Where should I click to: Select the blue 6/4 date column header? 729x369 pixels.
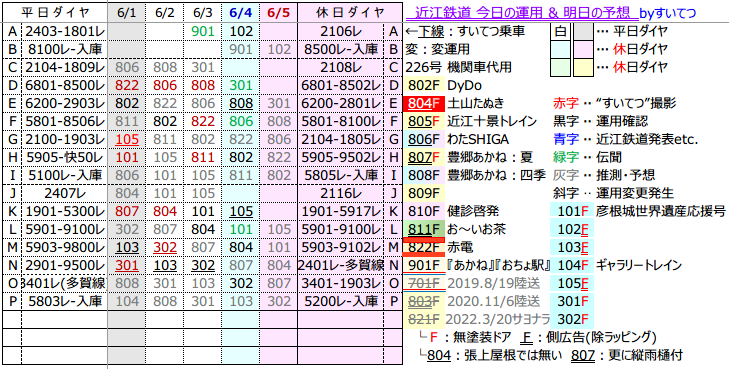(241, 13)
